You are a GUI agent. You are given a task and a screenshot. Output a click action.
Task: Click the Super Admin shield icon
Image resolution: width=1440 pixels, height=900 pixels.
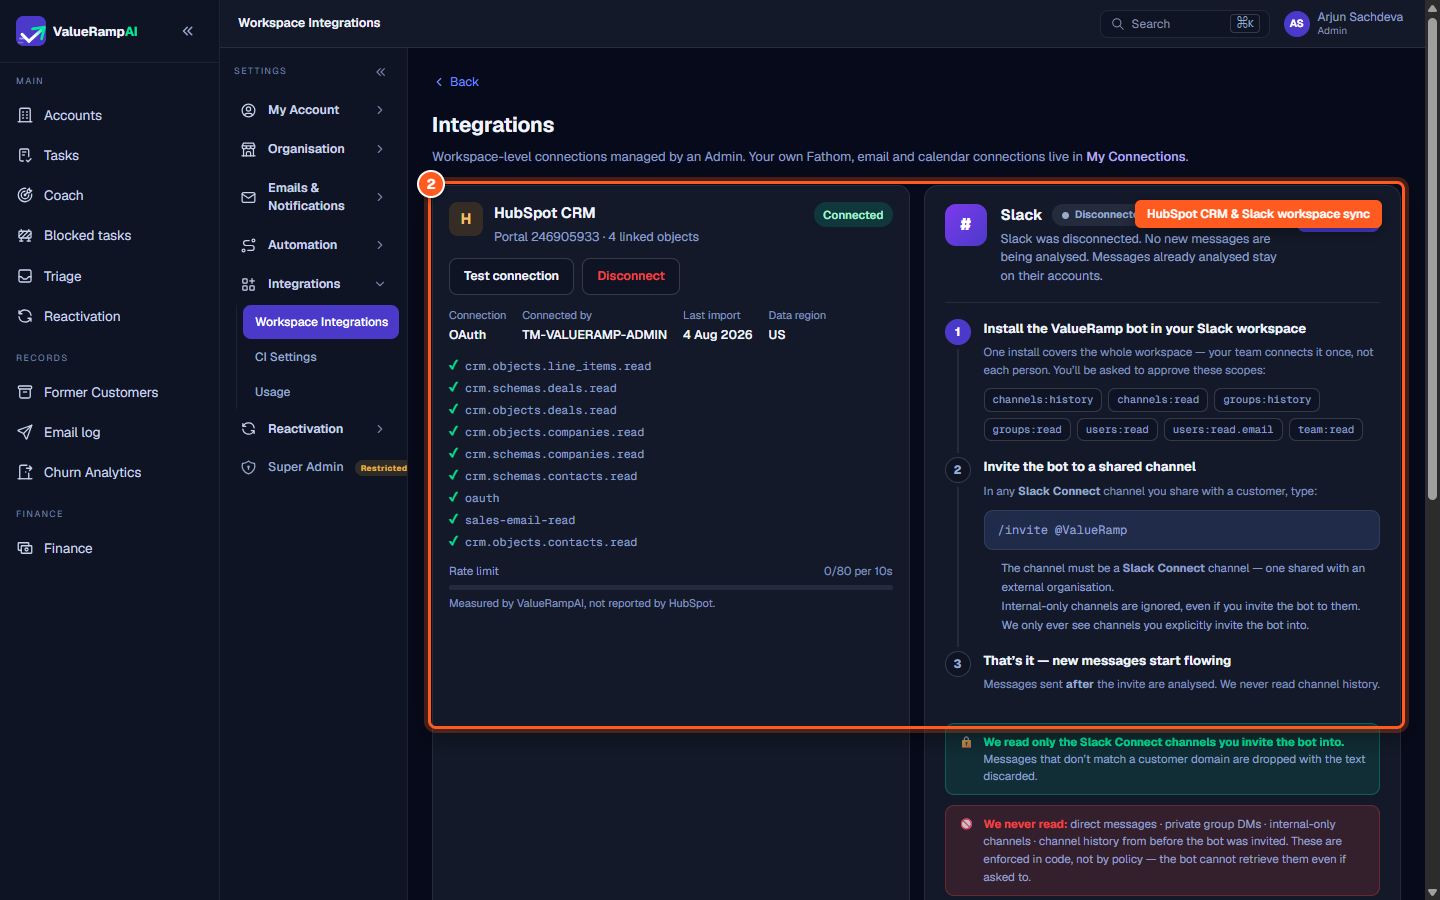pyautogui.click(x=248, y=467)
